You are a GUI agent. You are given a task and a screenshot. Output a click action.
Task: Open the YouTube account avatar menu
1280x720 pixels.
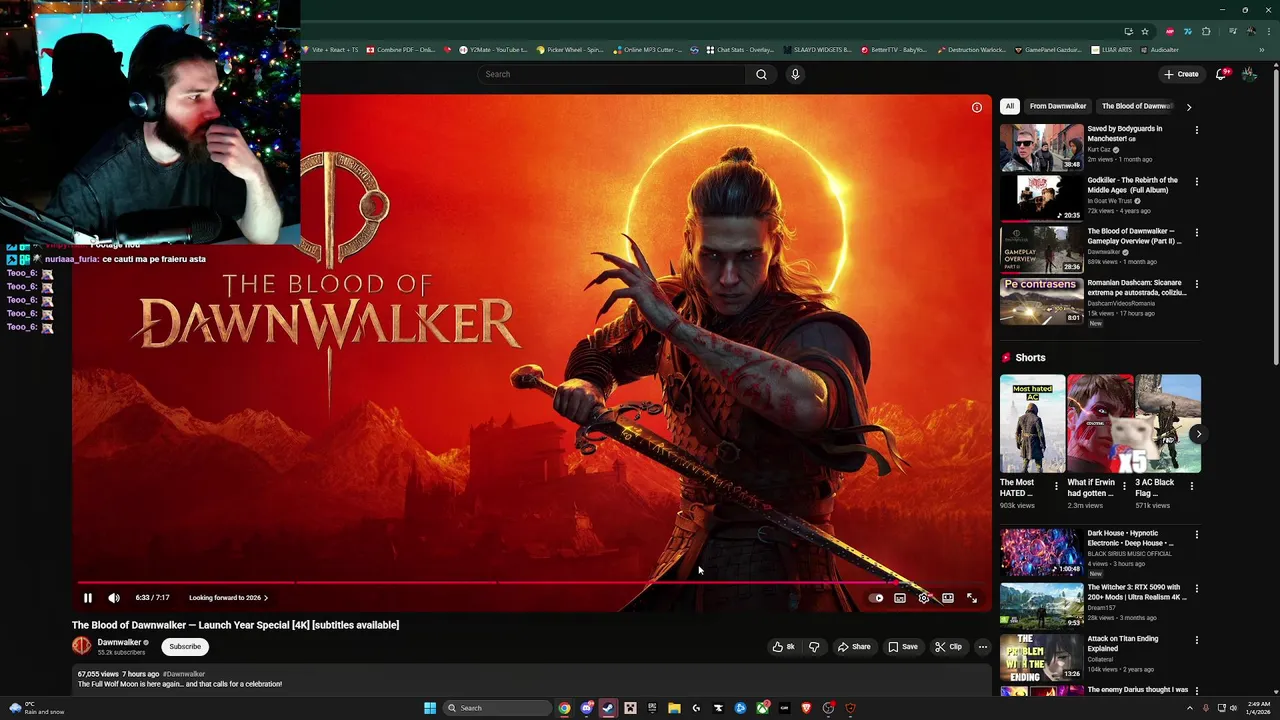1250,74
